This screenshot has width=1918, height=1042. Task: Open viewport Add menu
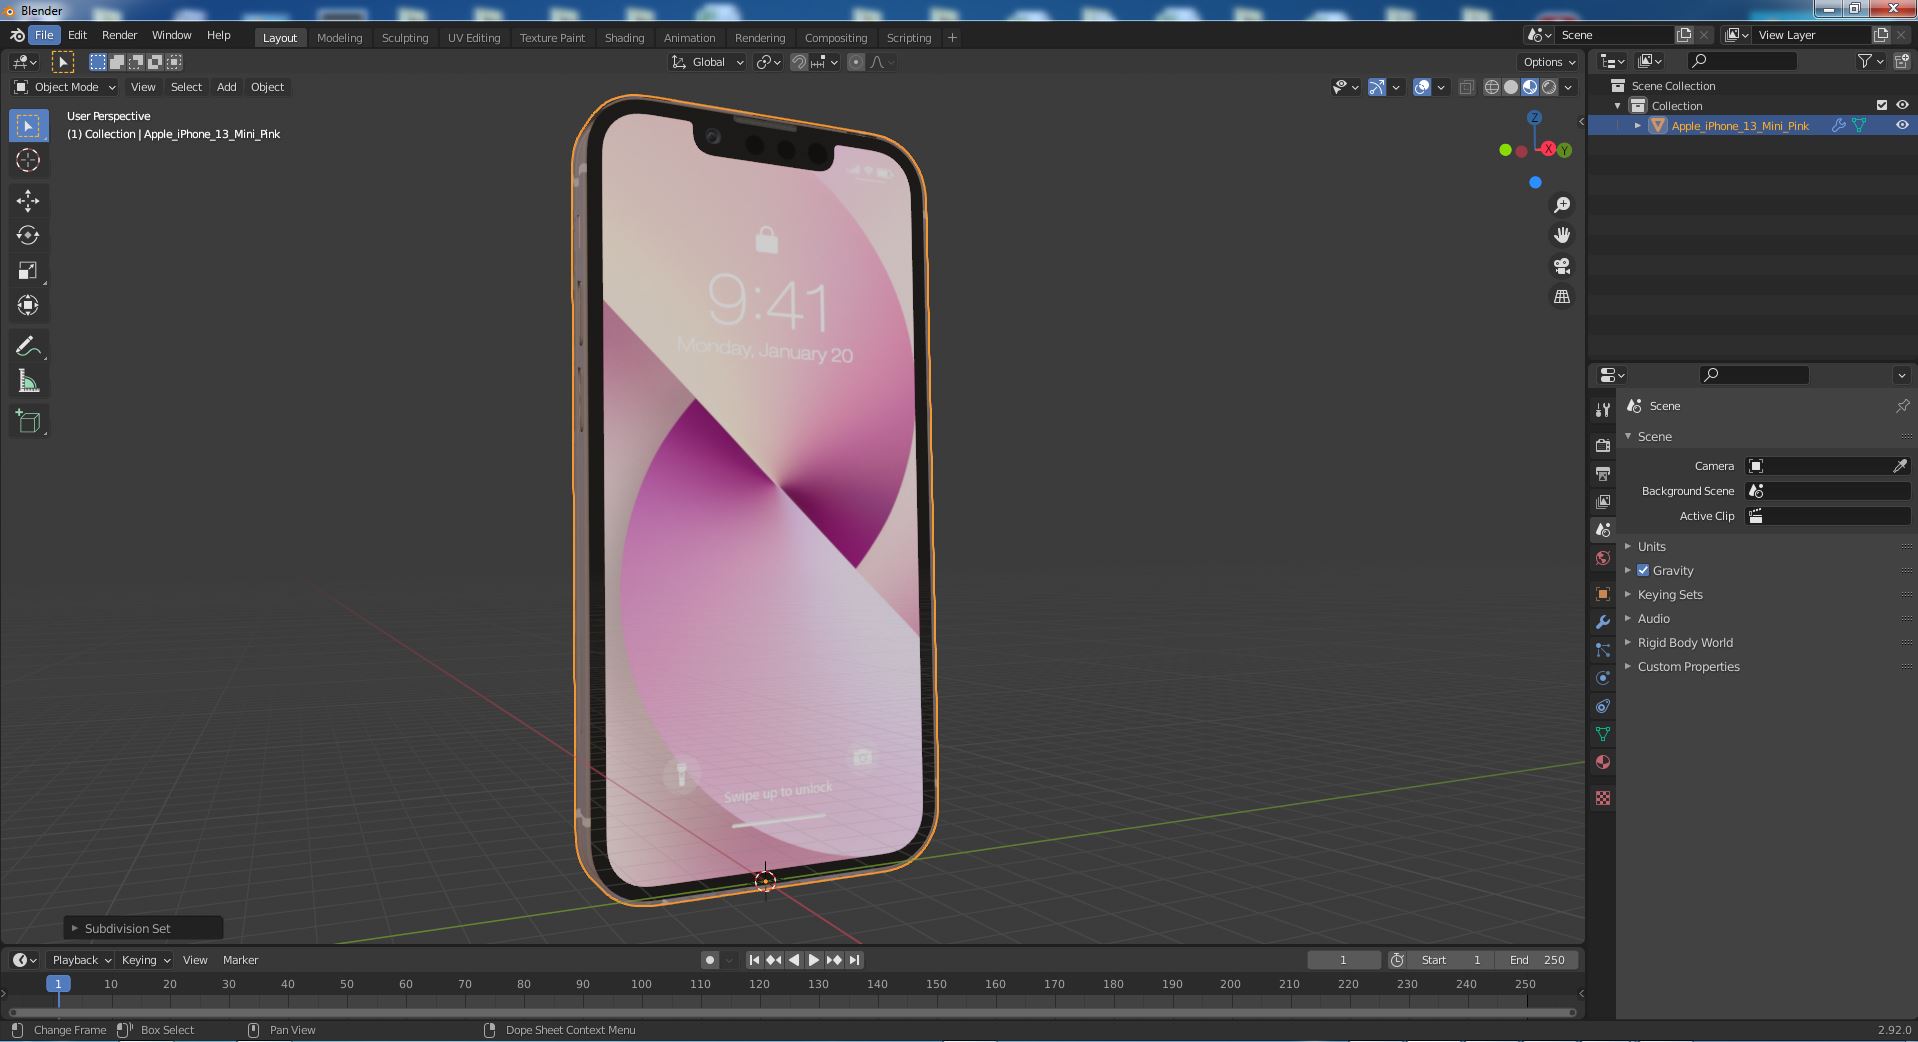tap(227, 87)
